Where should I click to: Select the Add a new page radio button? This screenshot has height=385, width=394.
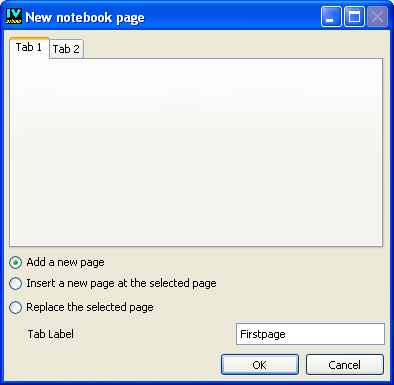tap(16, 263)
